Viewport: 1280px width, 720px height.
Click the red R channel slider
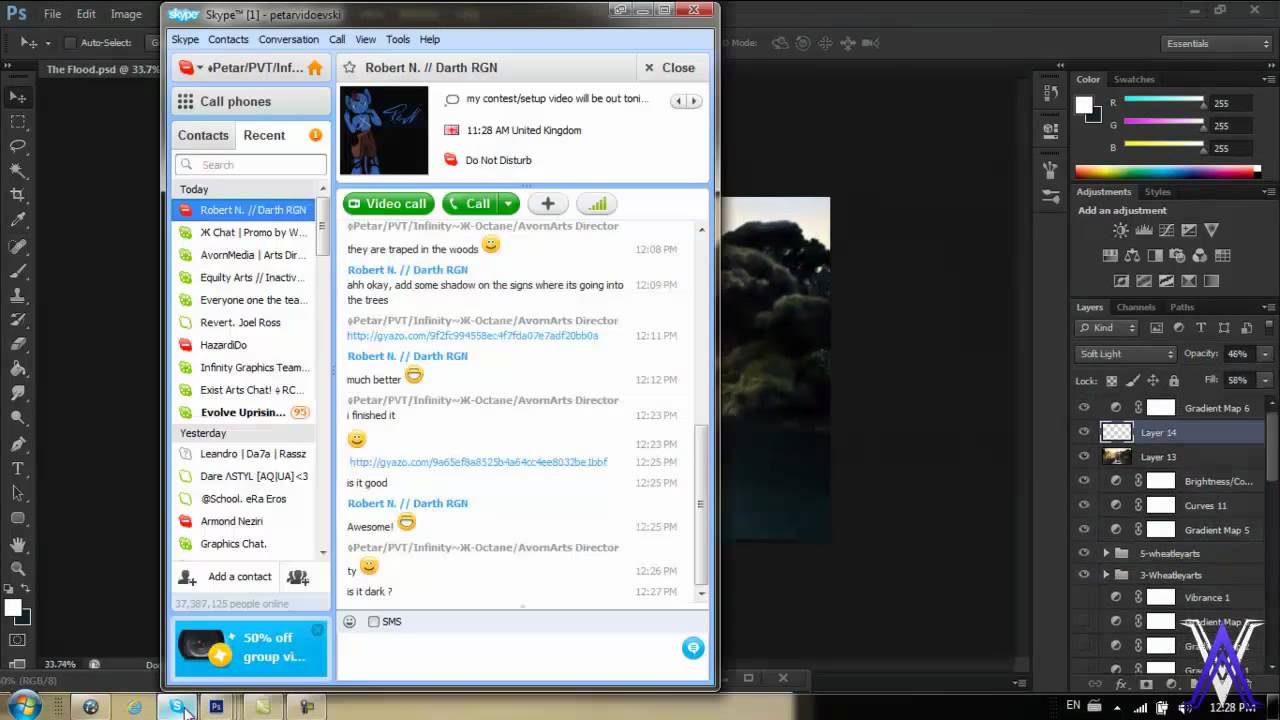pos(1163,101)
